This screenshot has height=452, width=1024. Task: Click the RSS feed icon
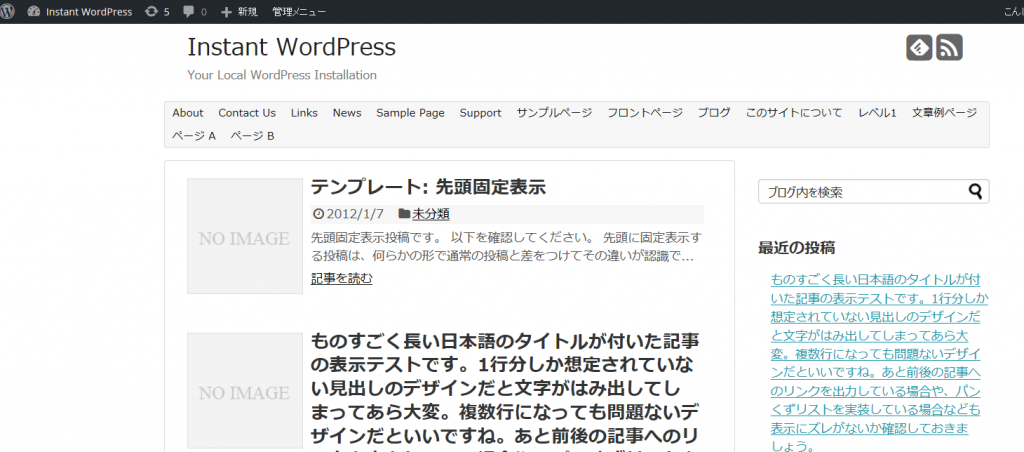point(949,48)
